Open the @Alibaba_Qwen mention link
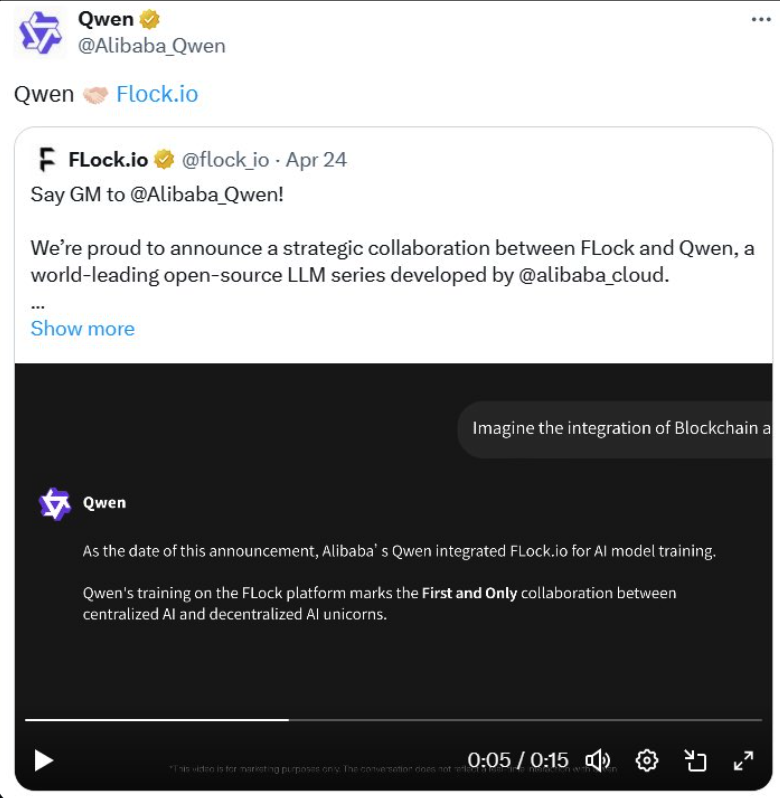The image size is (780, 798). pos(207,194)
